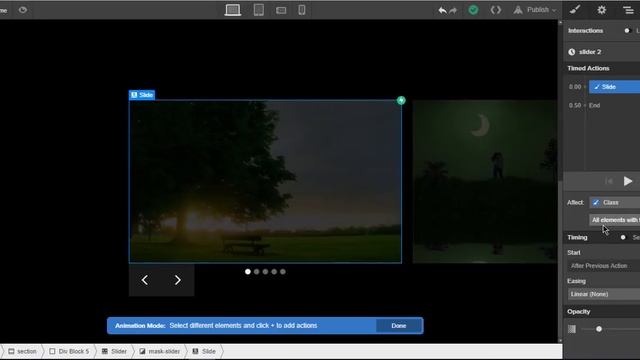Select the fifth slider nav dot
This screenshot has height=360, width=640.
click(283, 271)
